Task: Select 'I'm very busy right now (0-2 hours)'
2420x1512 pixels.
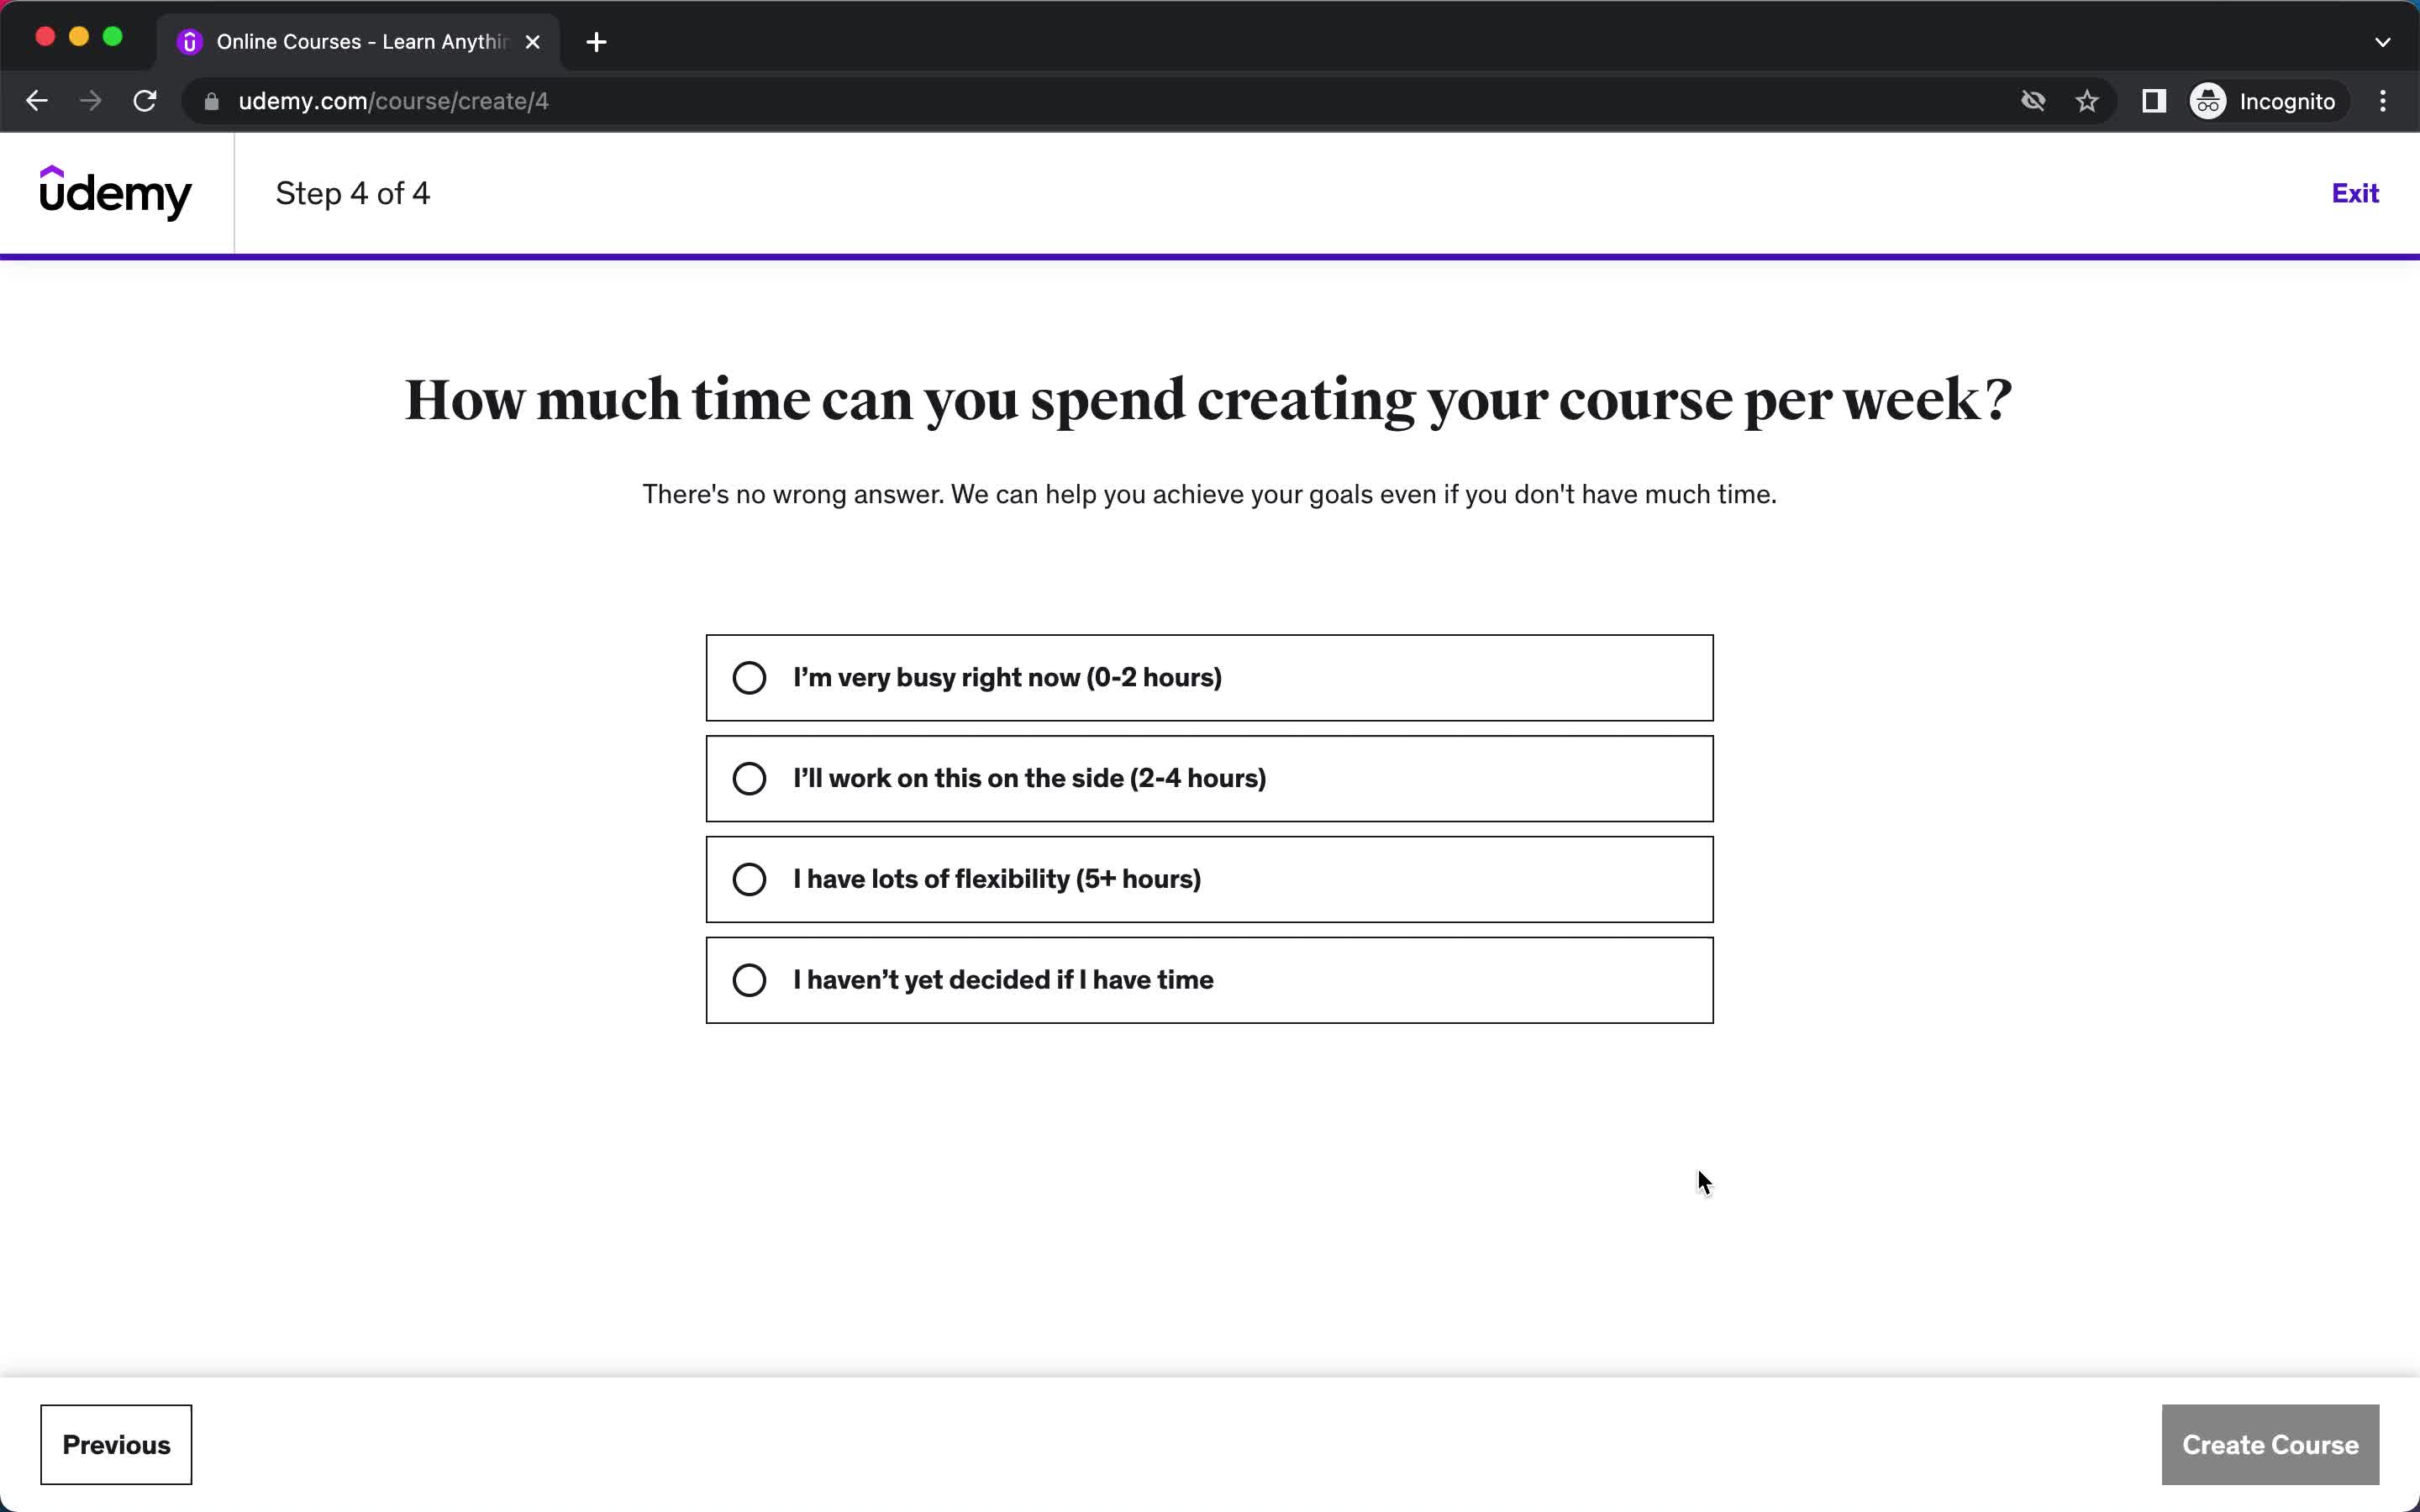Action: click(750, 676)
